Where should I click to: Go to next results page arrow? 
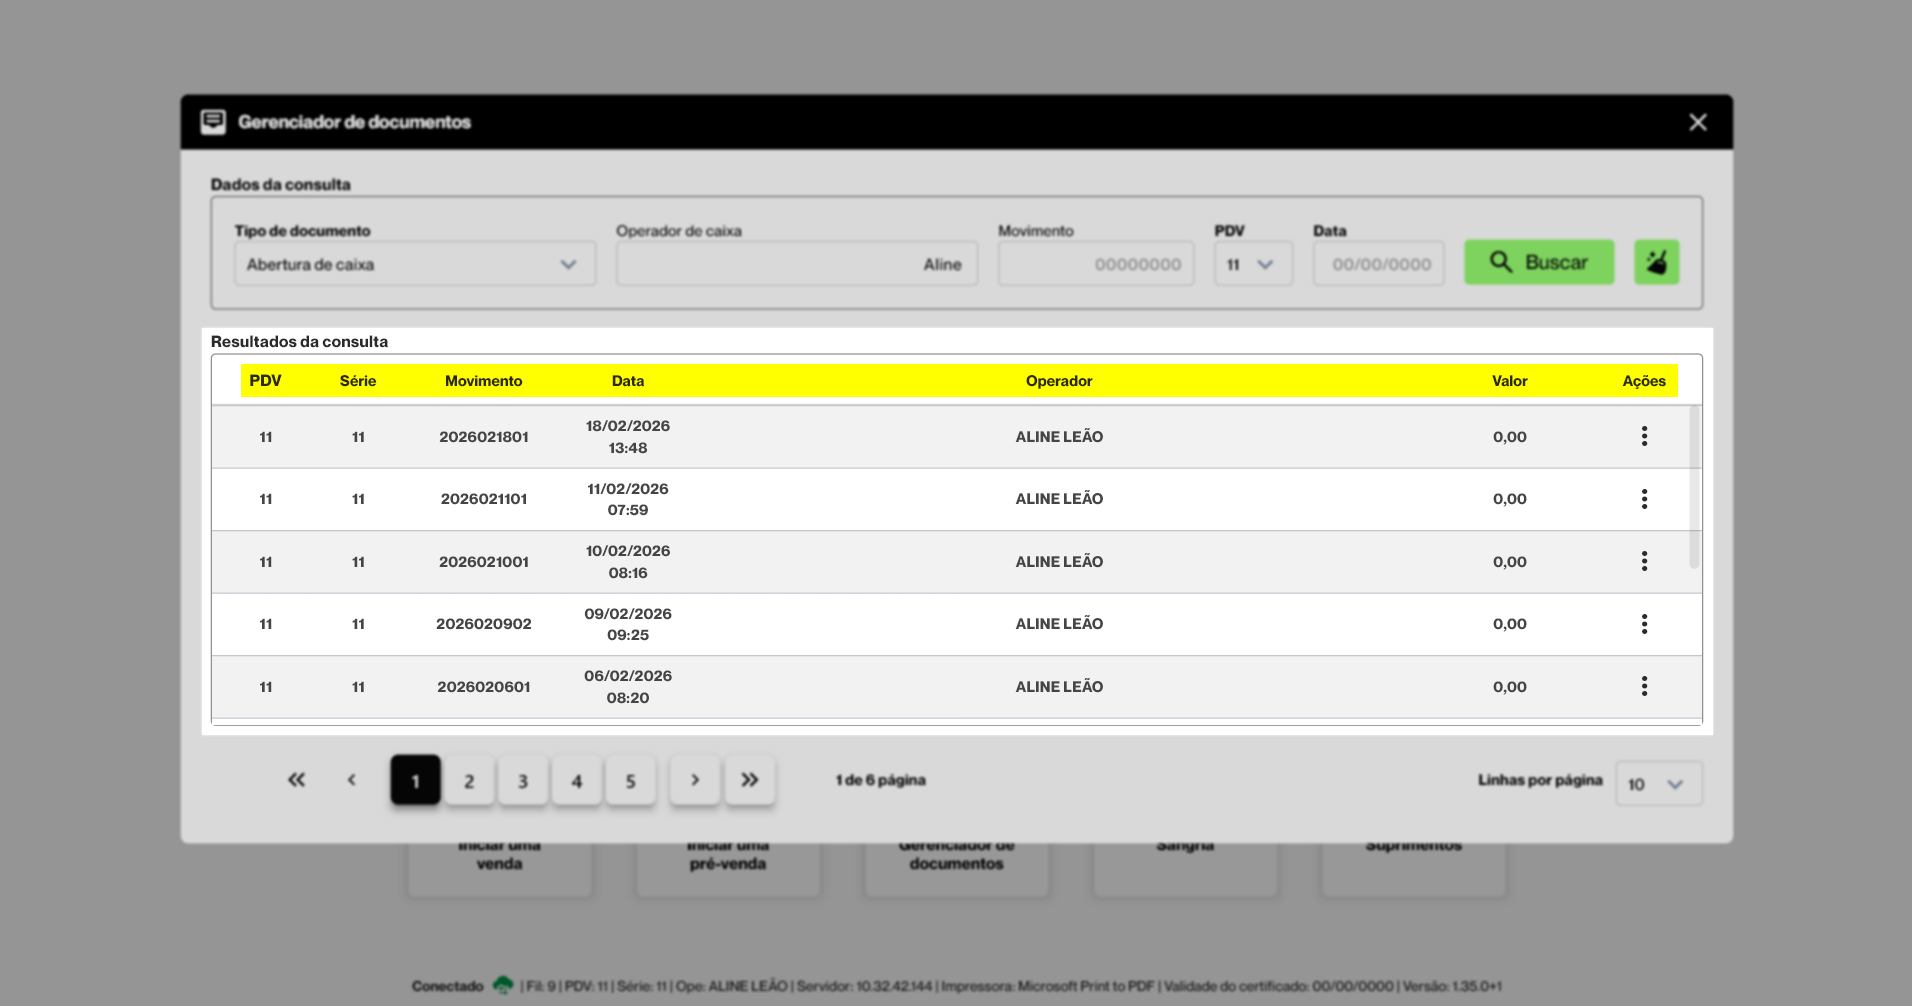click(695, 780)
